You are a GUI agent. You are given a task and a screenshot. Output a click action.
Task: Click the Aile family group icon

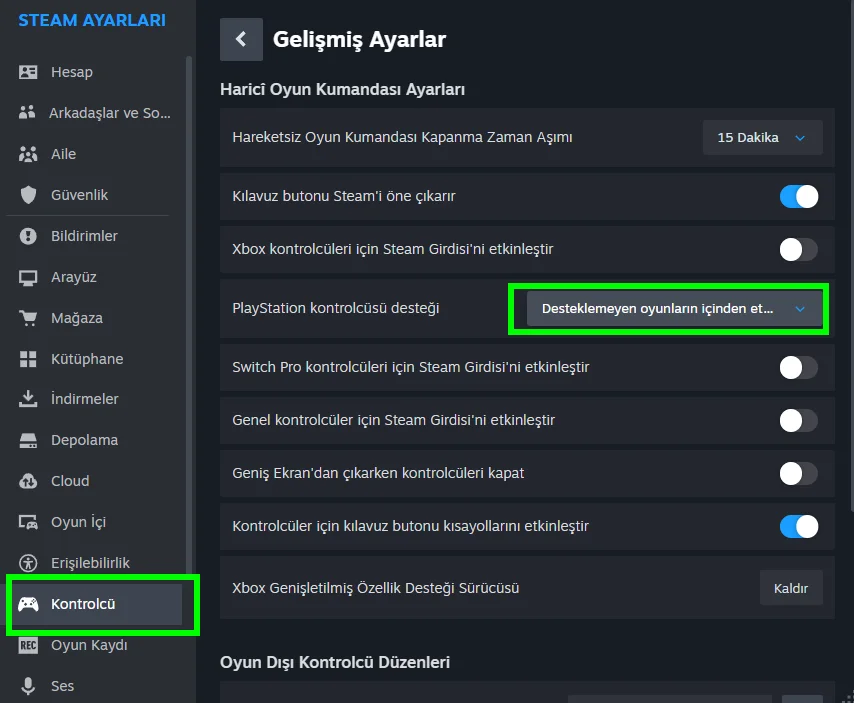coord(28,154)
